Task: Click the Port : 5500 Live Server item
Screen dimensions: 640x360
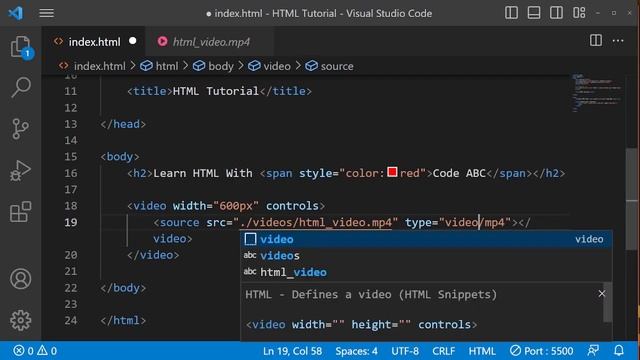Action: (542, 351)
